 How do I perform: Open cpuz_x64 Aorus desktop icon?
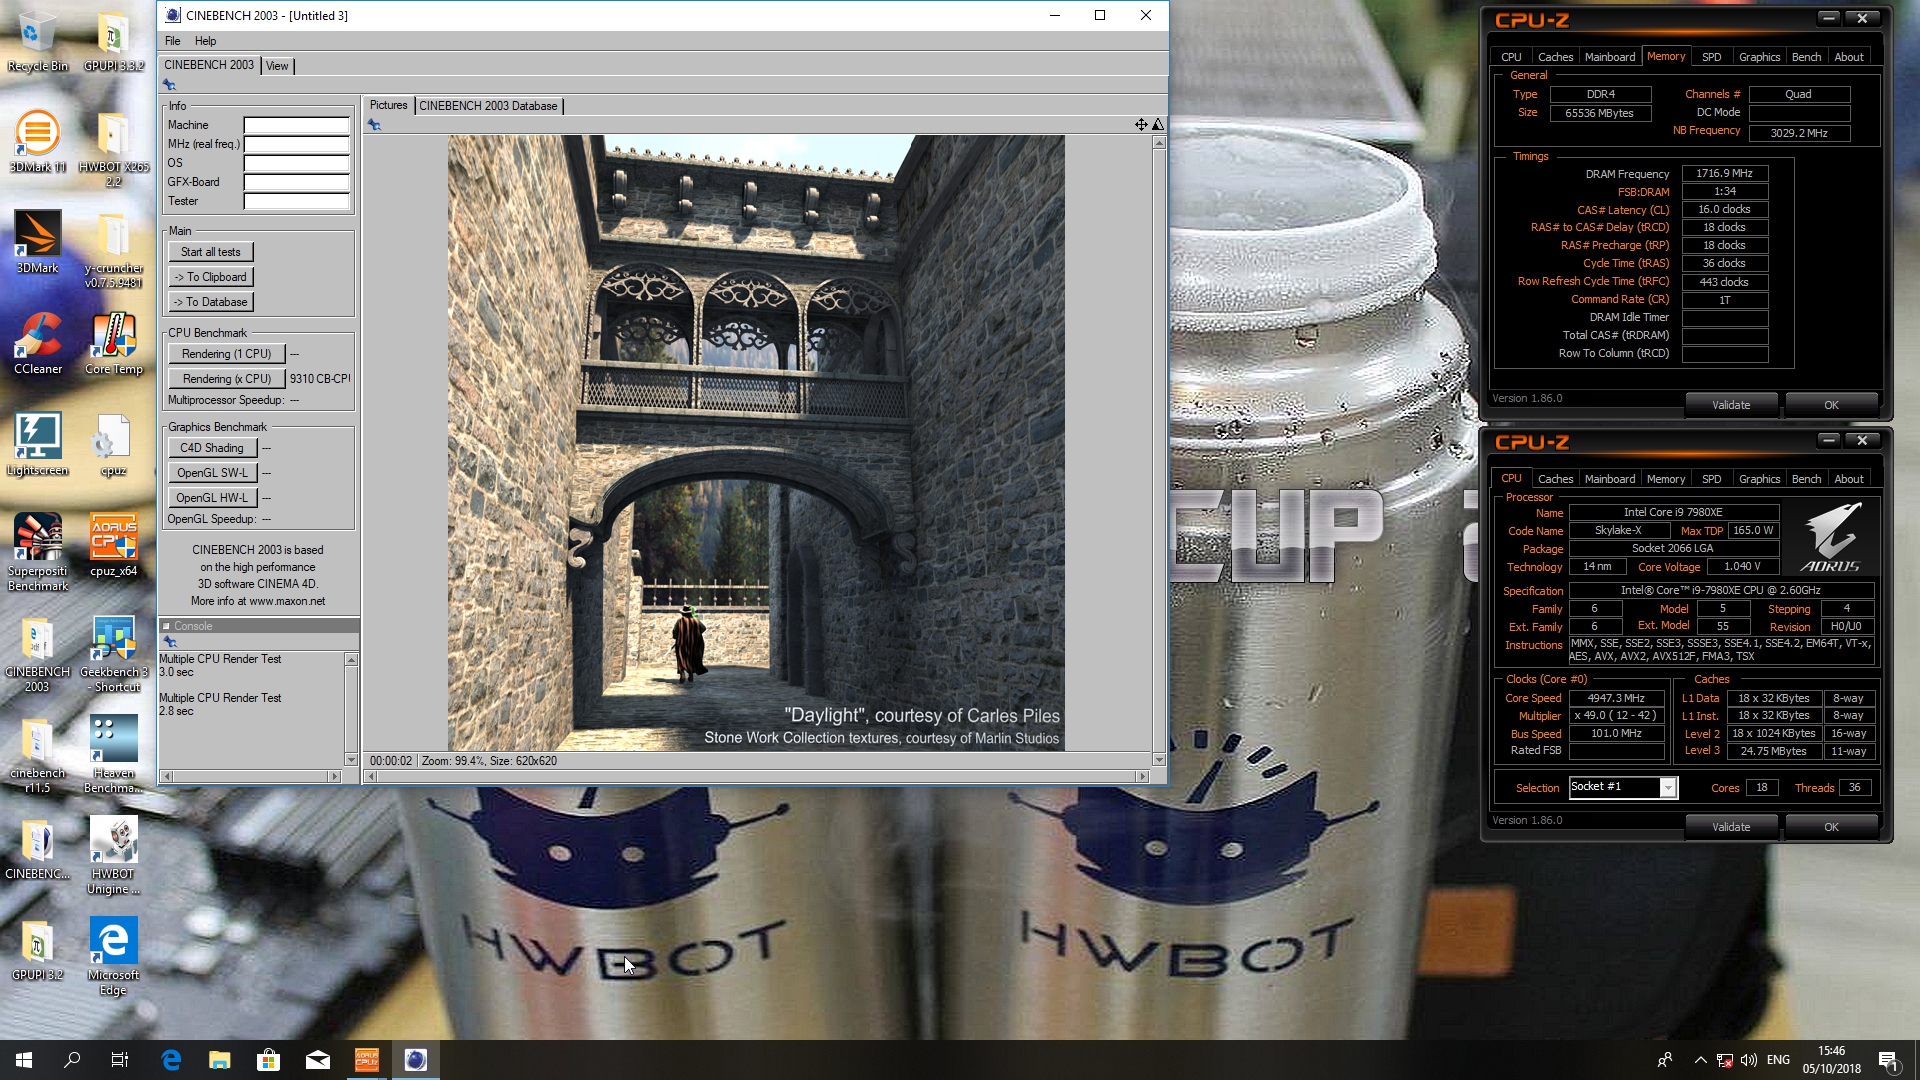pyautogui.click(x=113, y=545)
